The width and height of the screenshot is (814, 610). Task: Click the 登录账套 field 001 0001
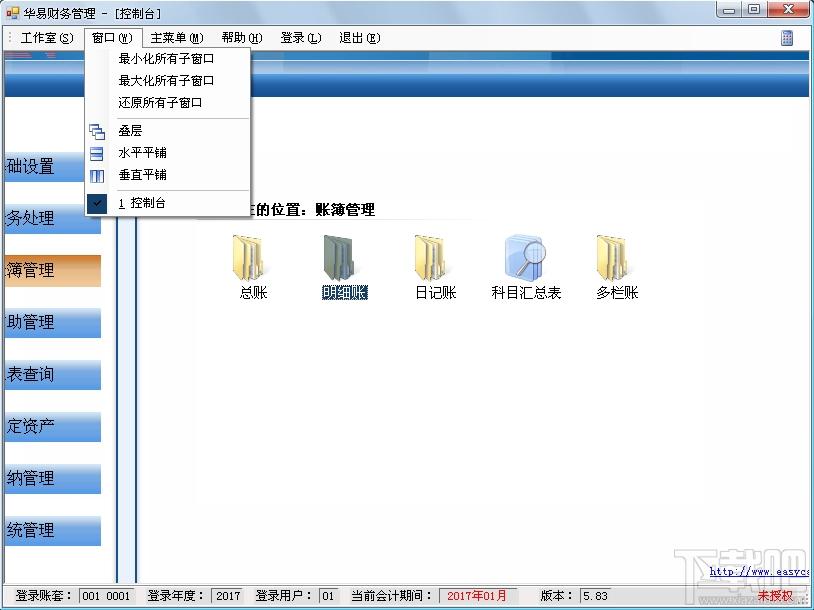107,595
